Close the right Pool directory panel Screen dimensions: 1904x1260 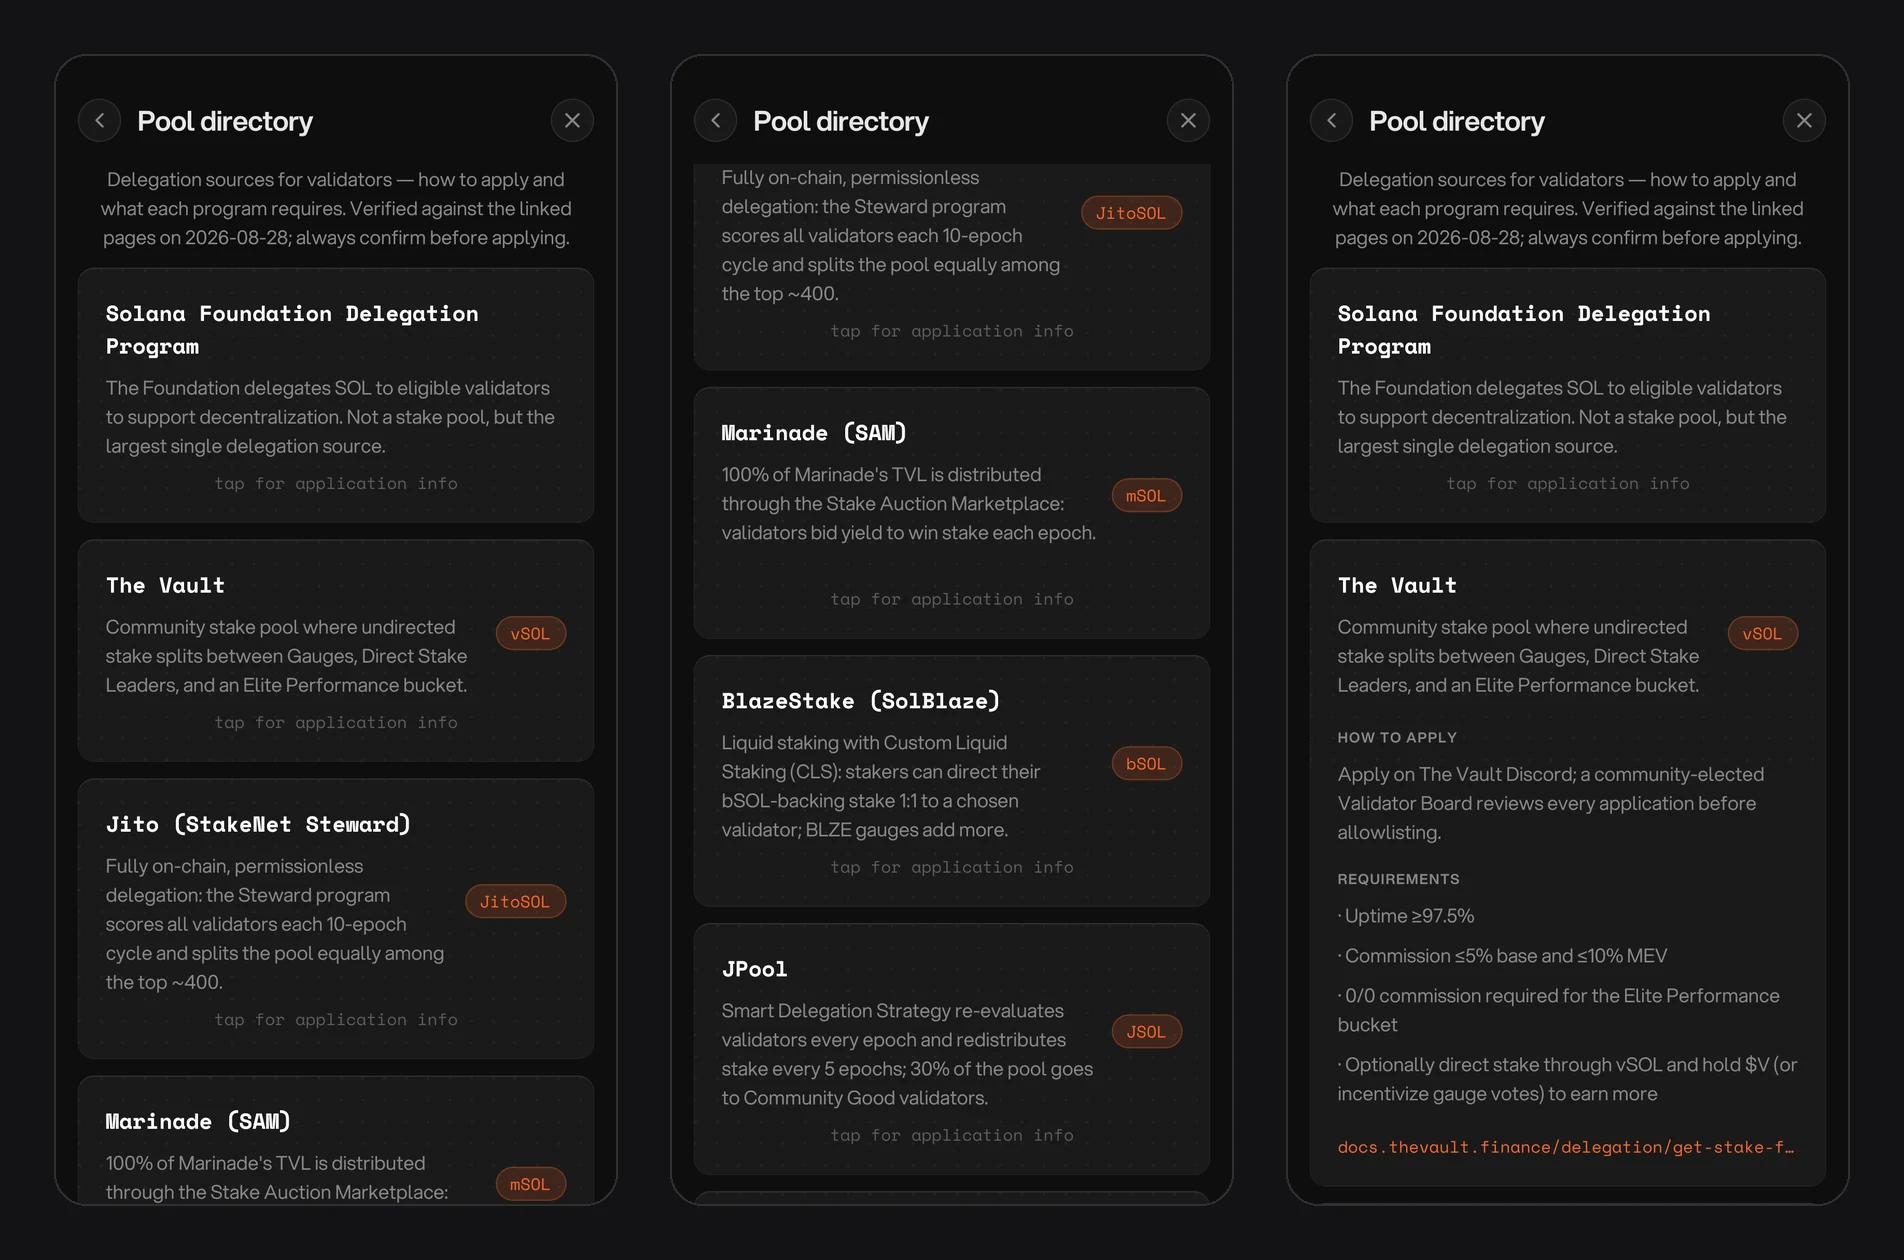click(1804, 121)
